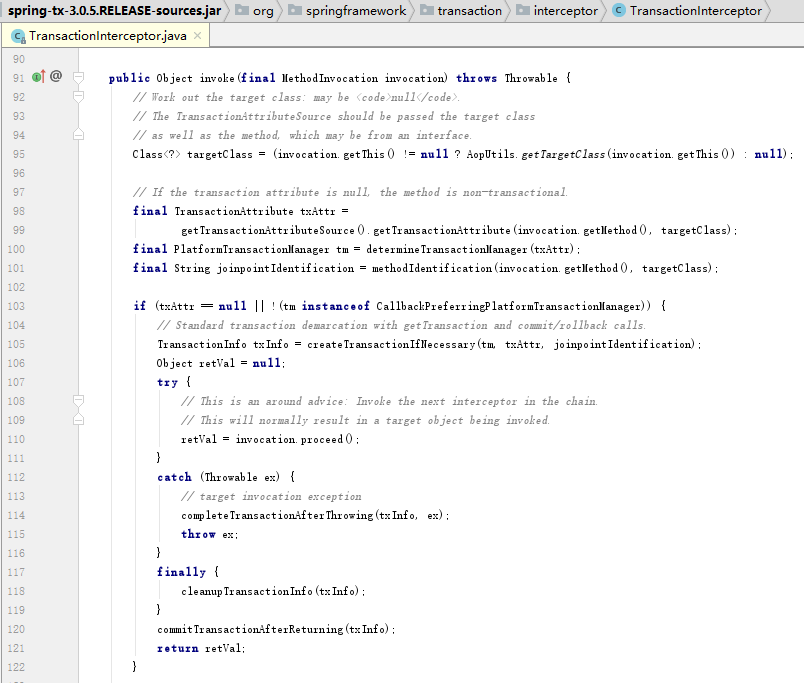Click 'commitTransactionAfterReturning' on line 120
This screenshot has width=804, height=683.
coord(250,629)
